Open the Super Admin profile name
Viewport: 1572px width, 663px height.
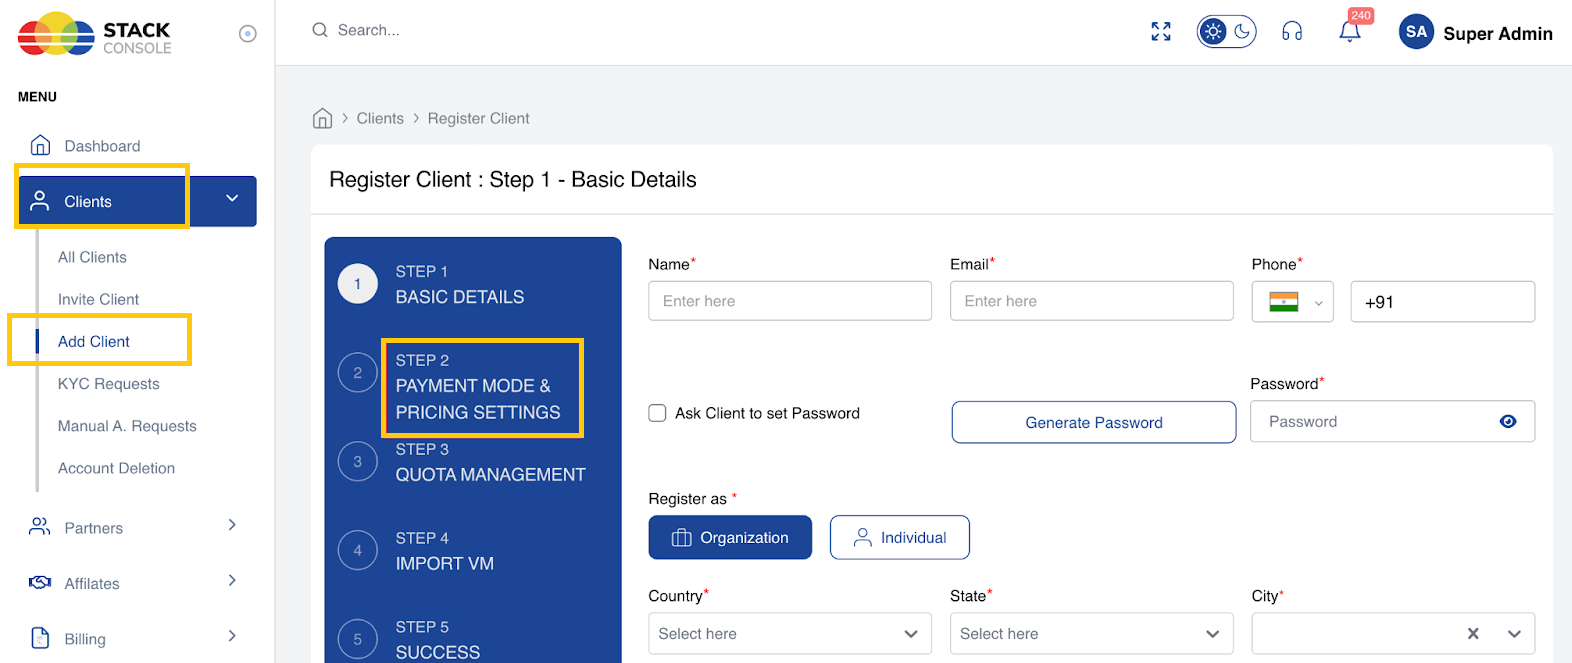[x=1497, y=33]
